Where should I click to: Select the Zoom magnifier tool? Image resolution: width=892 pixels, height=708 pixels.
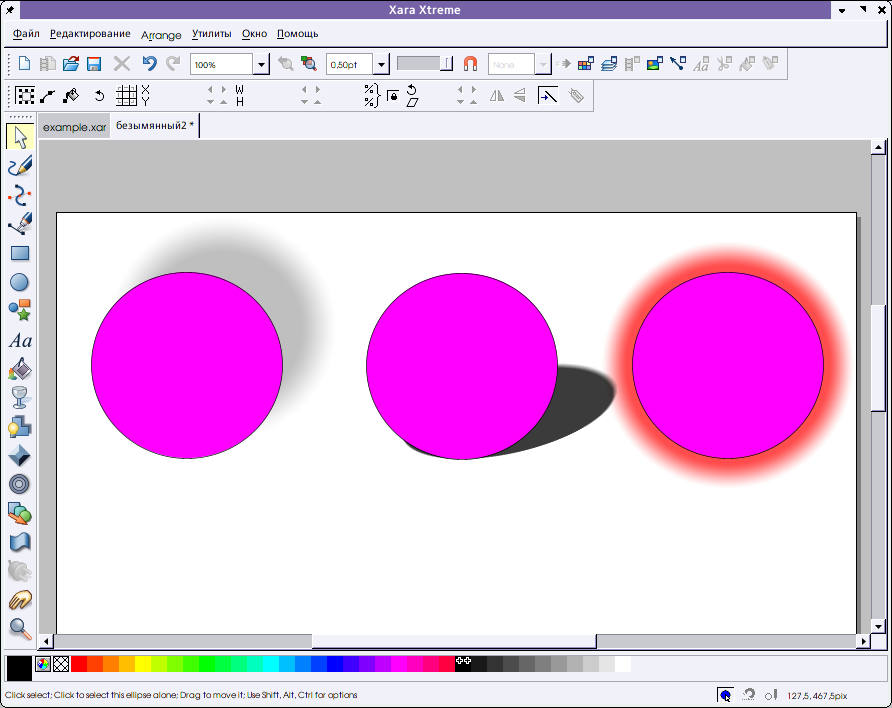(x=19, y=629)
